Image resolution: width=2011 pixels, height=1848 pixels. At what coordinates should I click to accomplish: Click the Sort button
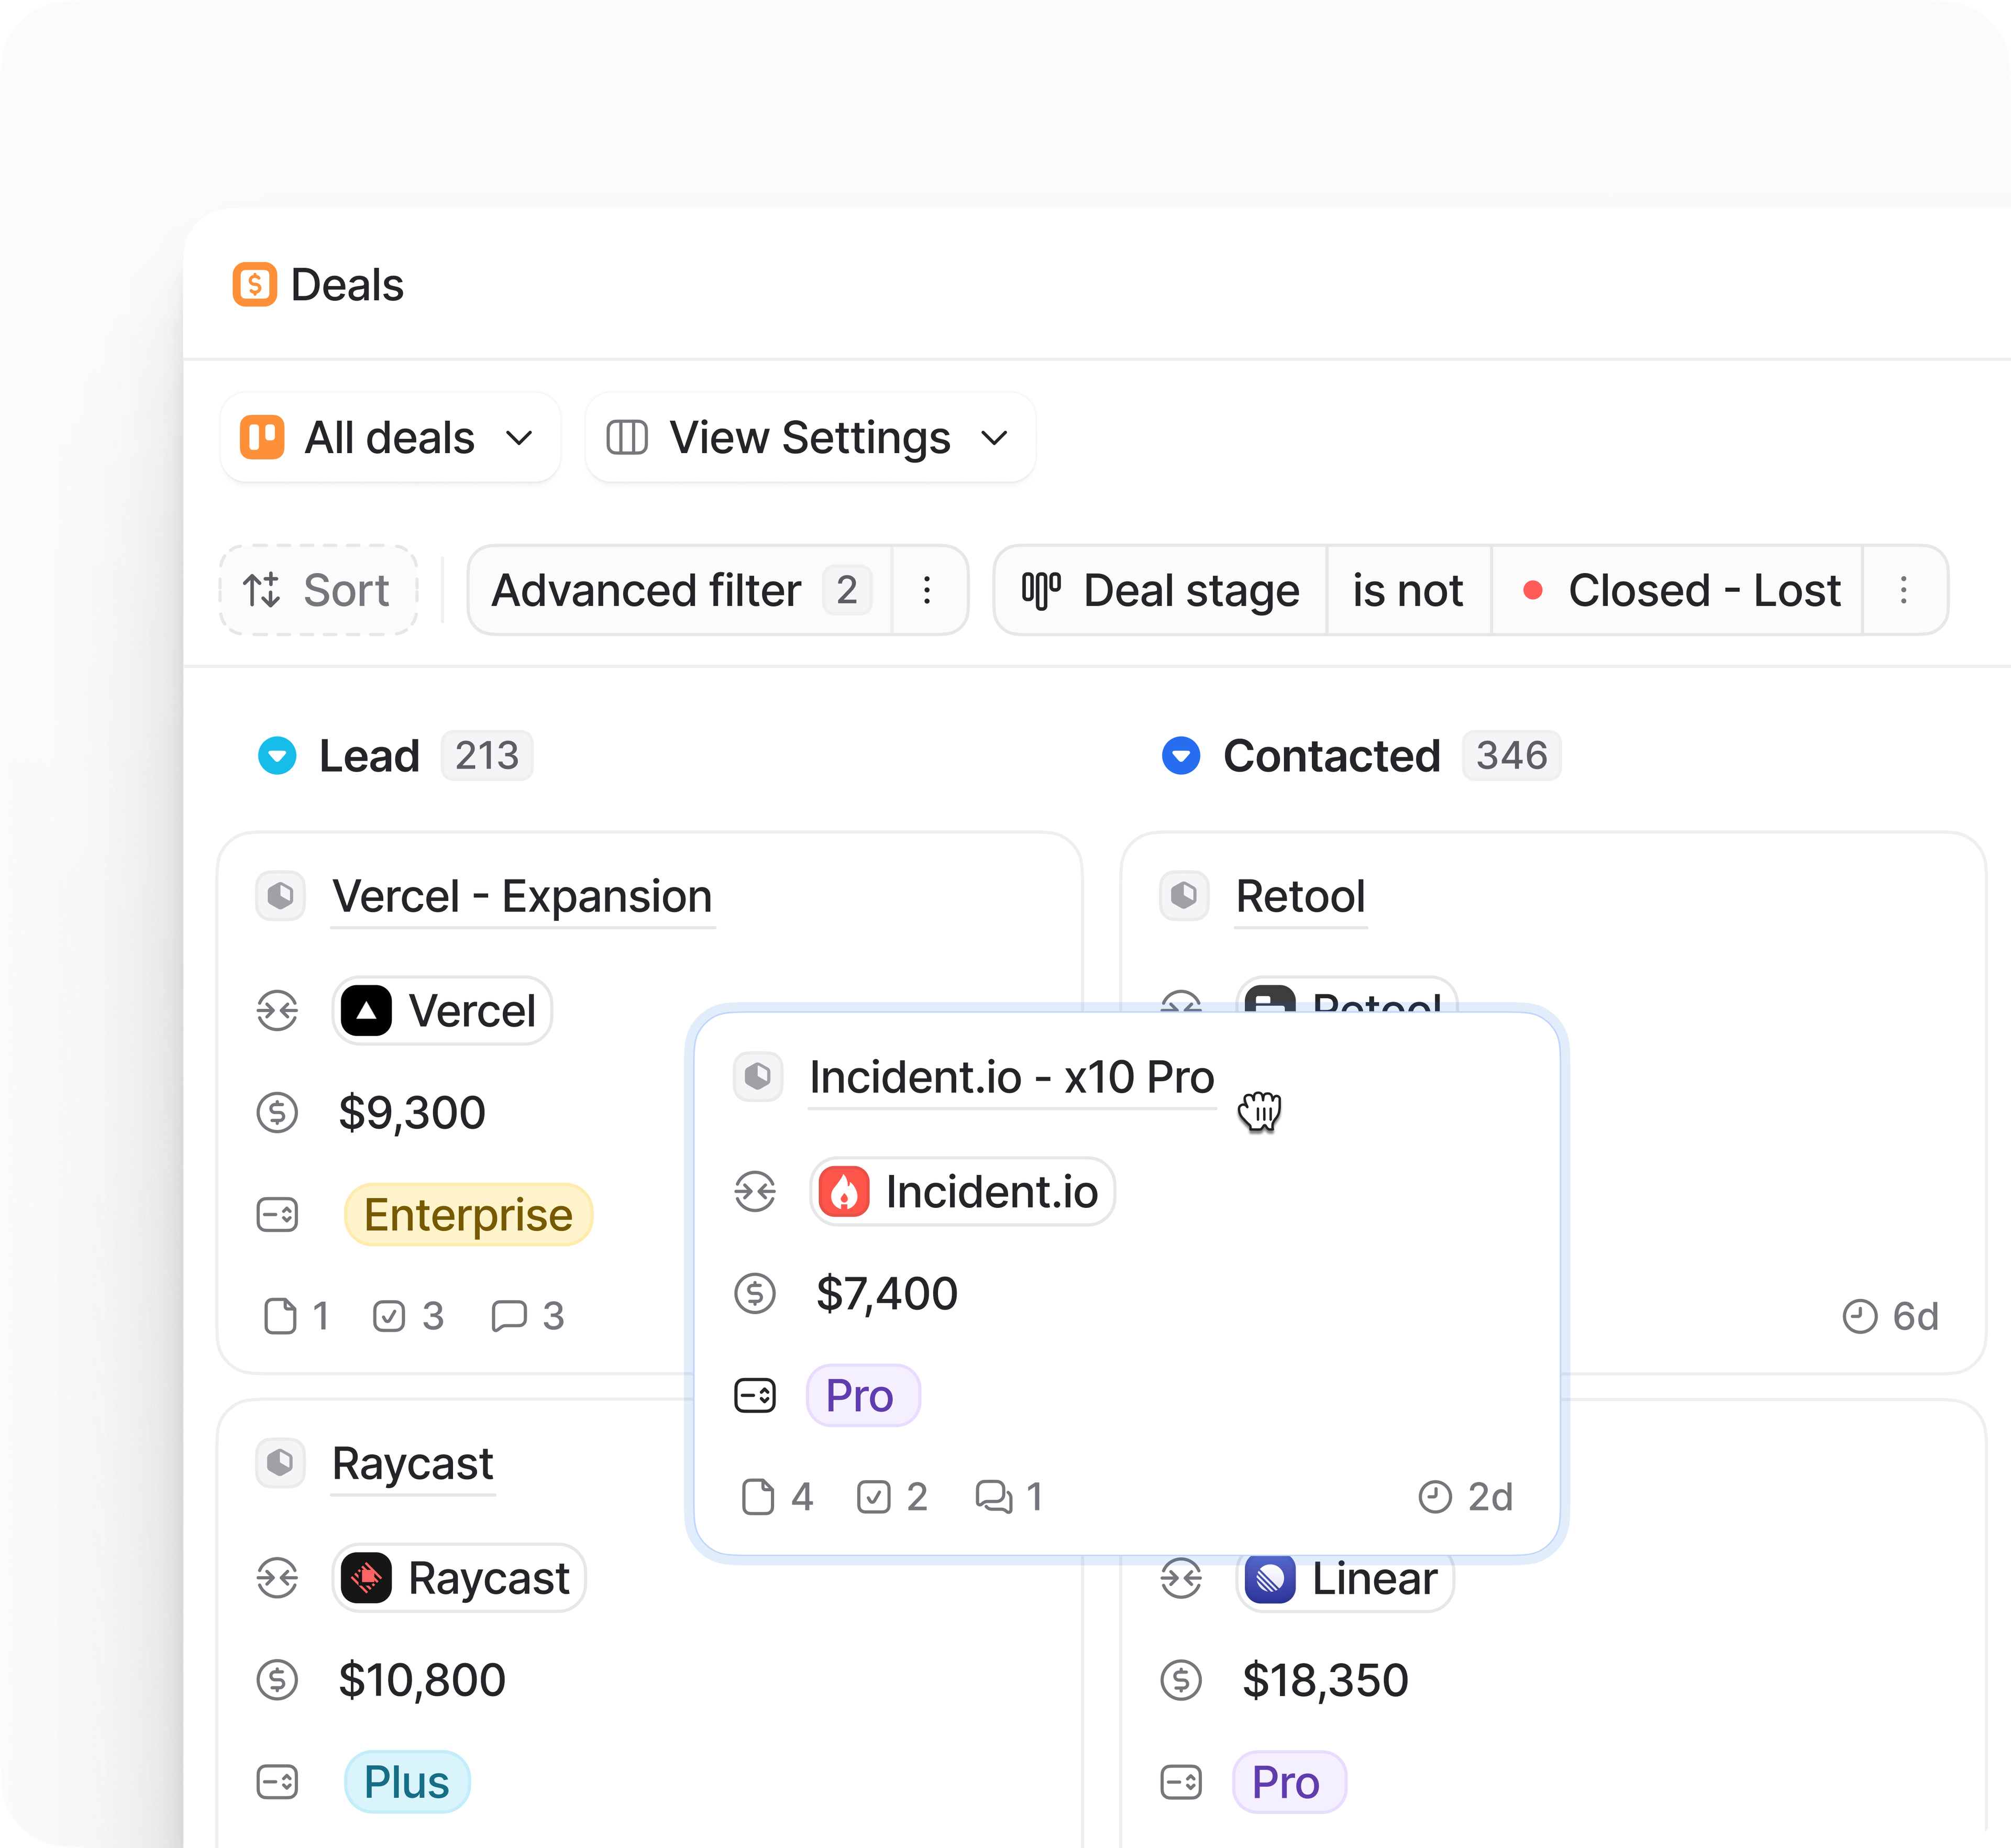tap(318, 590)
